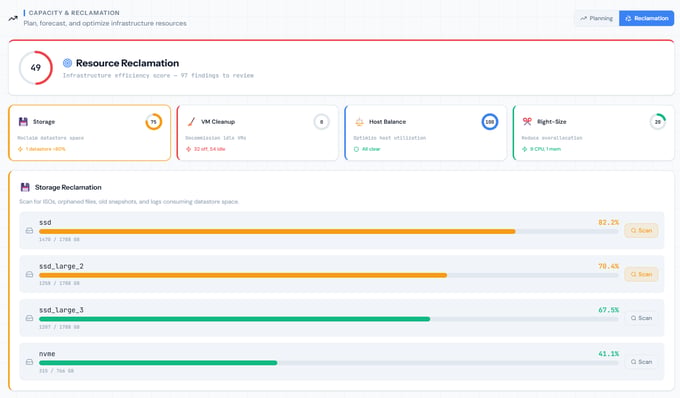The image size is (680, 398).
Task: Click the 67.5% usage value
Action: [x=608, y=310]
